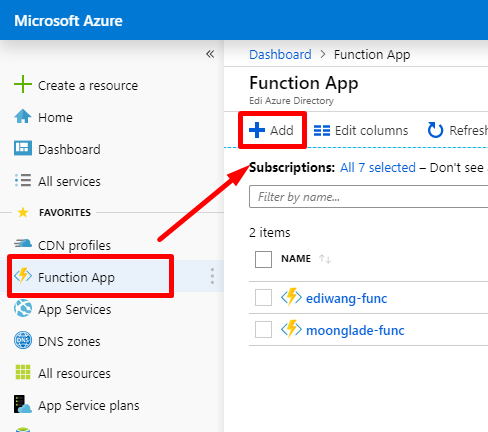Viewport: 488px width, 432px height.
Task: Click the Dashboard tile icon in sidebar
Action: [x=23, y=148]
